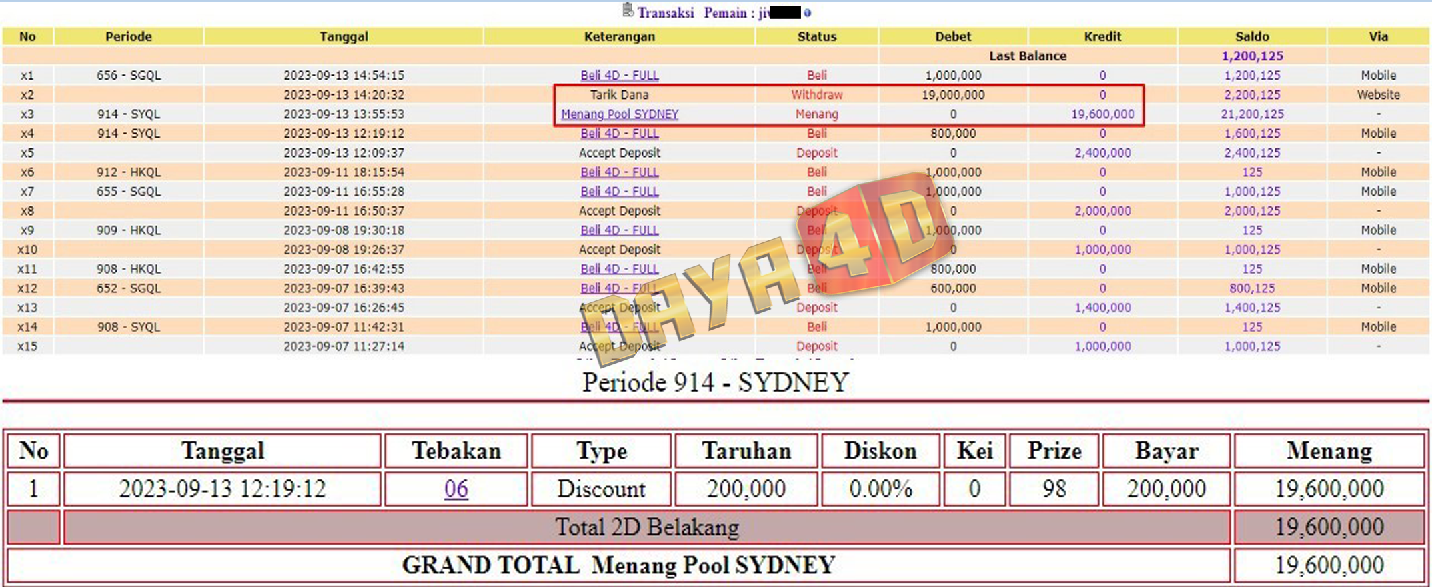Select the Last Balance value 1,200,125
The height and width of the screenshot is (587, 1432).
[1252, 56]
